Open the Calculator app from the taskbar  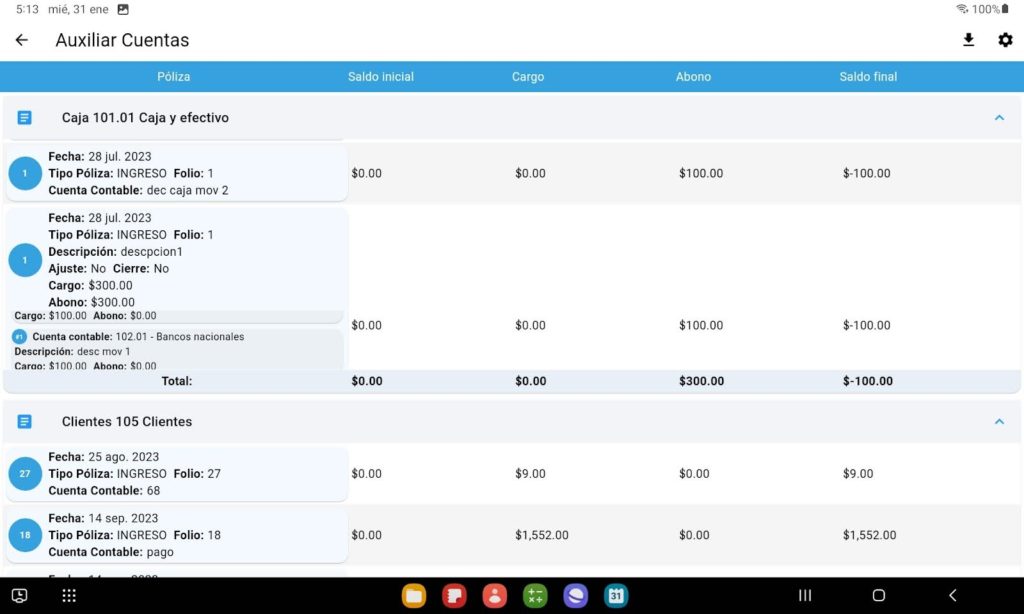tap(535, 595)
